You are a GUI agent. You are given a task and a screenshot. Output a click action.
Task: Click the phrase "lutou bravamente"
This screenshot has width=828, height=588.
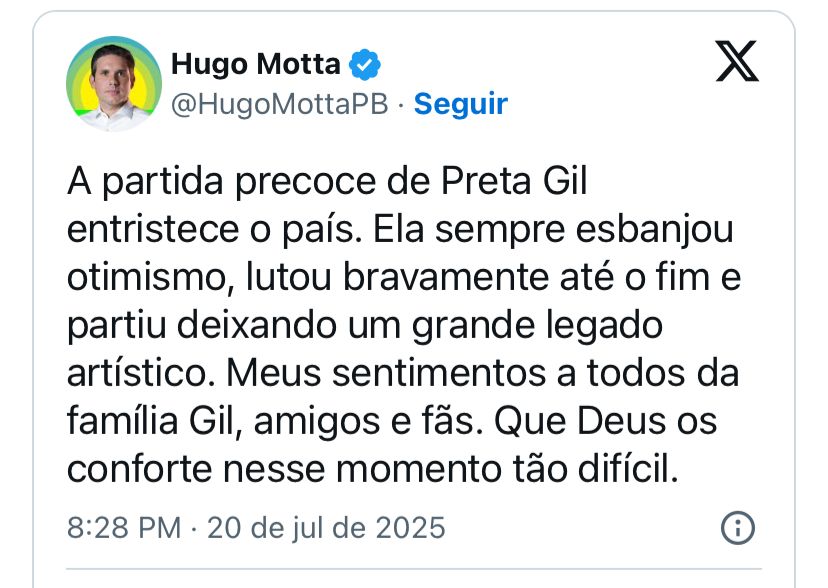click(x=397, y=277)
